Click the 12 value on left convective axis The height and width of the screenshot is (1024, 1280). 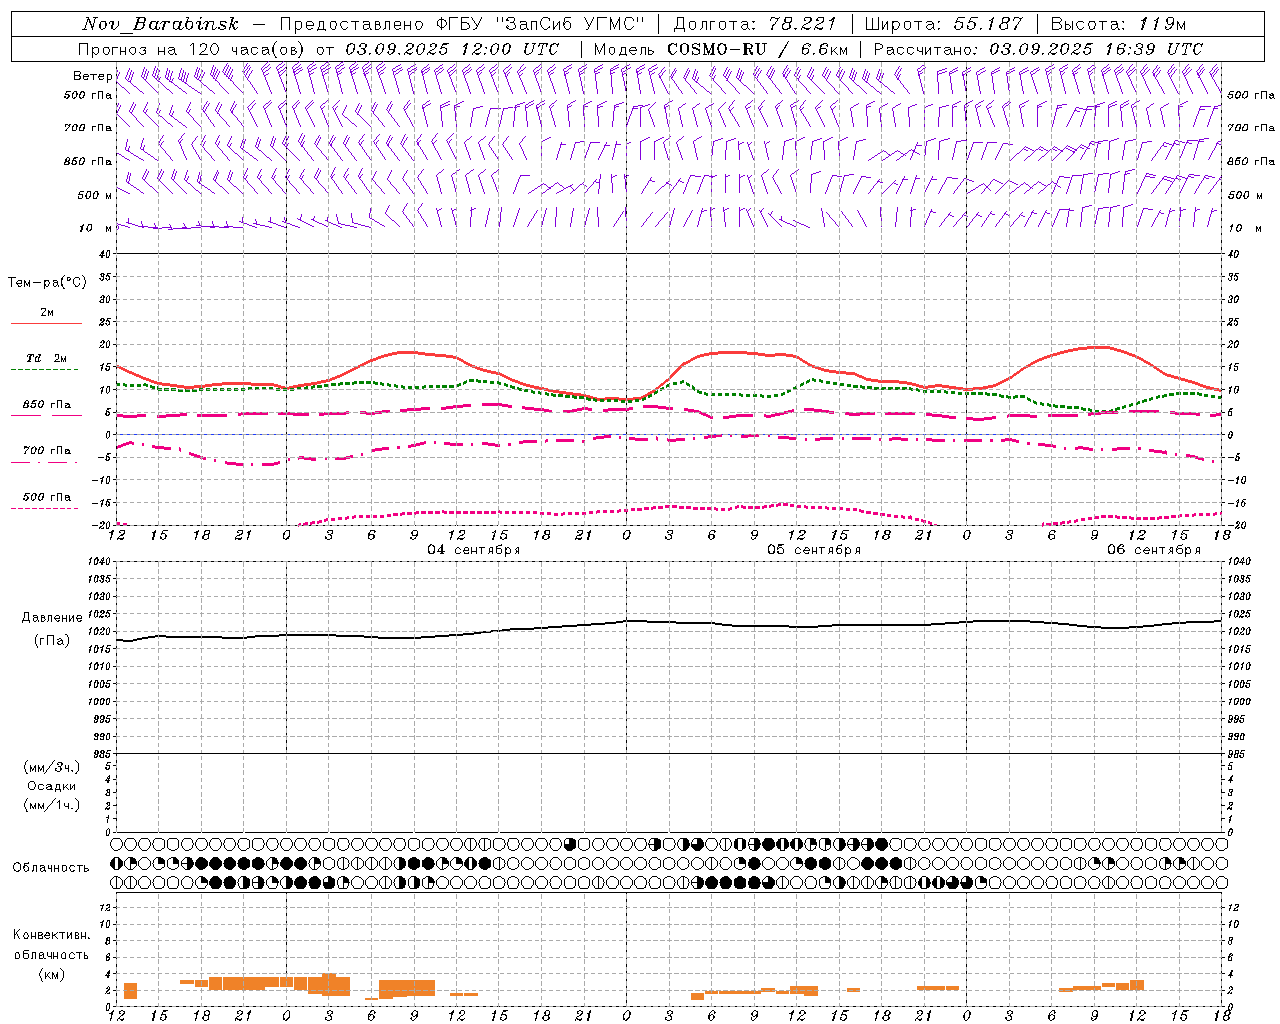pos(106,907)
